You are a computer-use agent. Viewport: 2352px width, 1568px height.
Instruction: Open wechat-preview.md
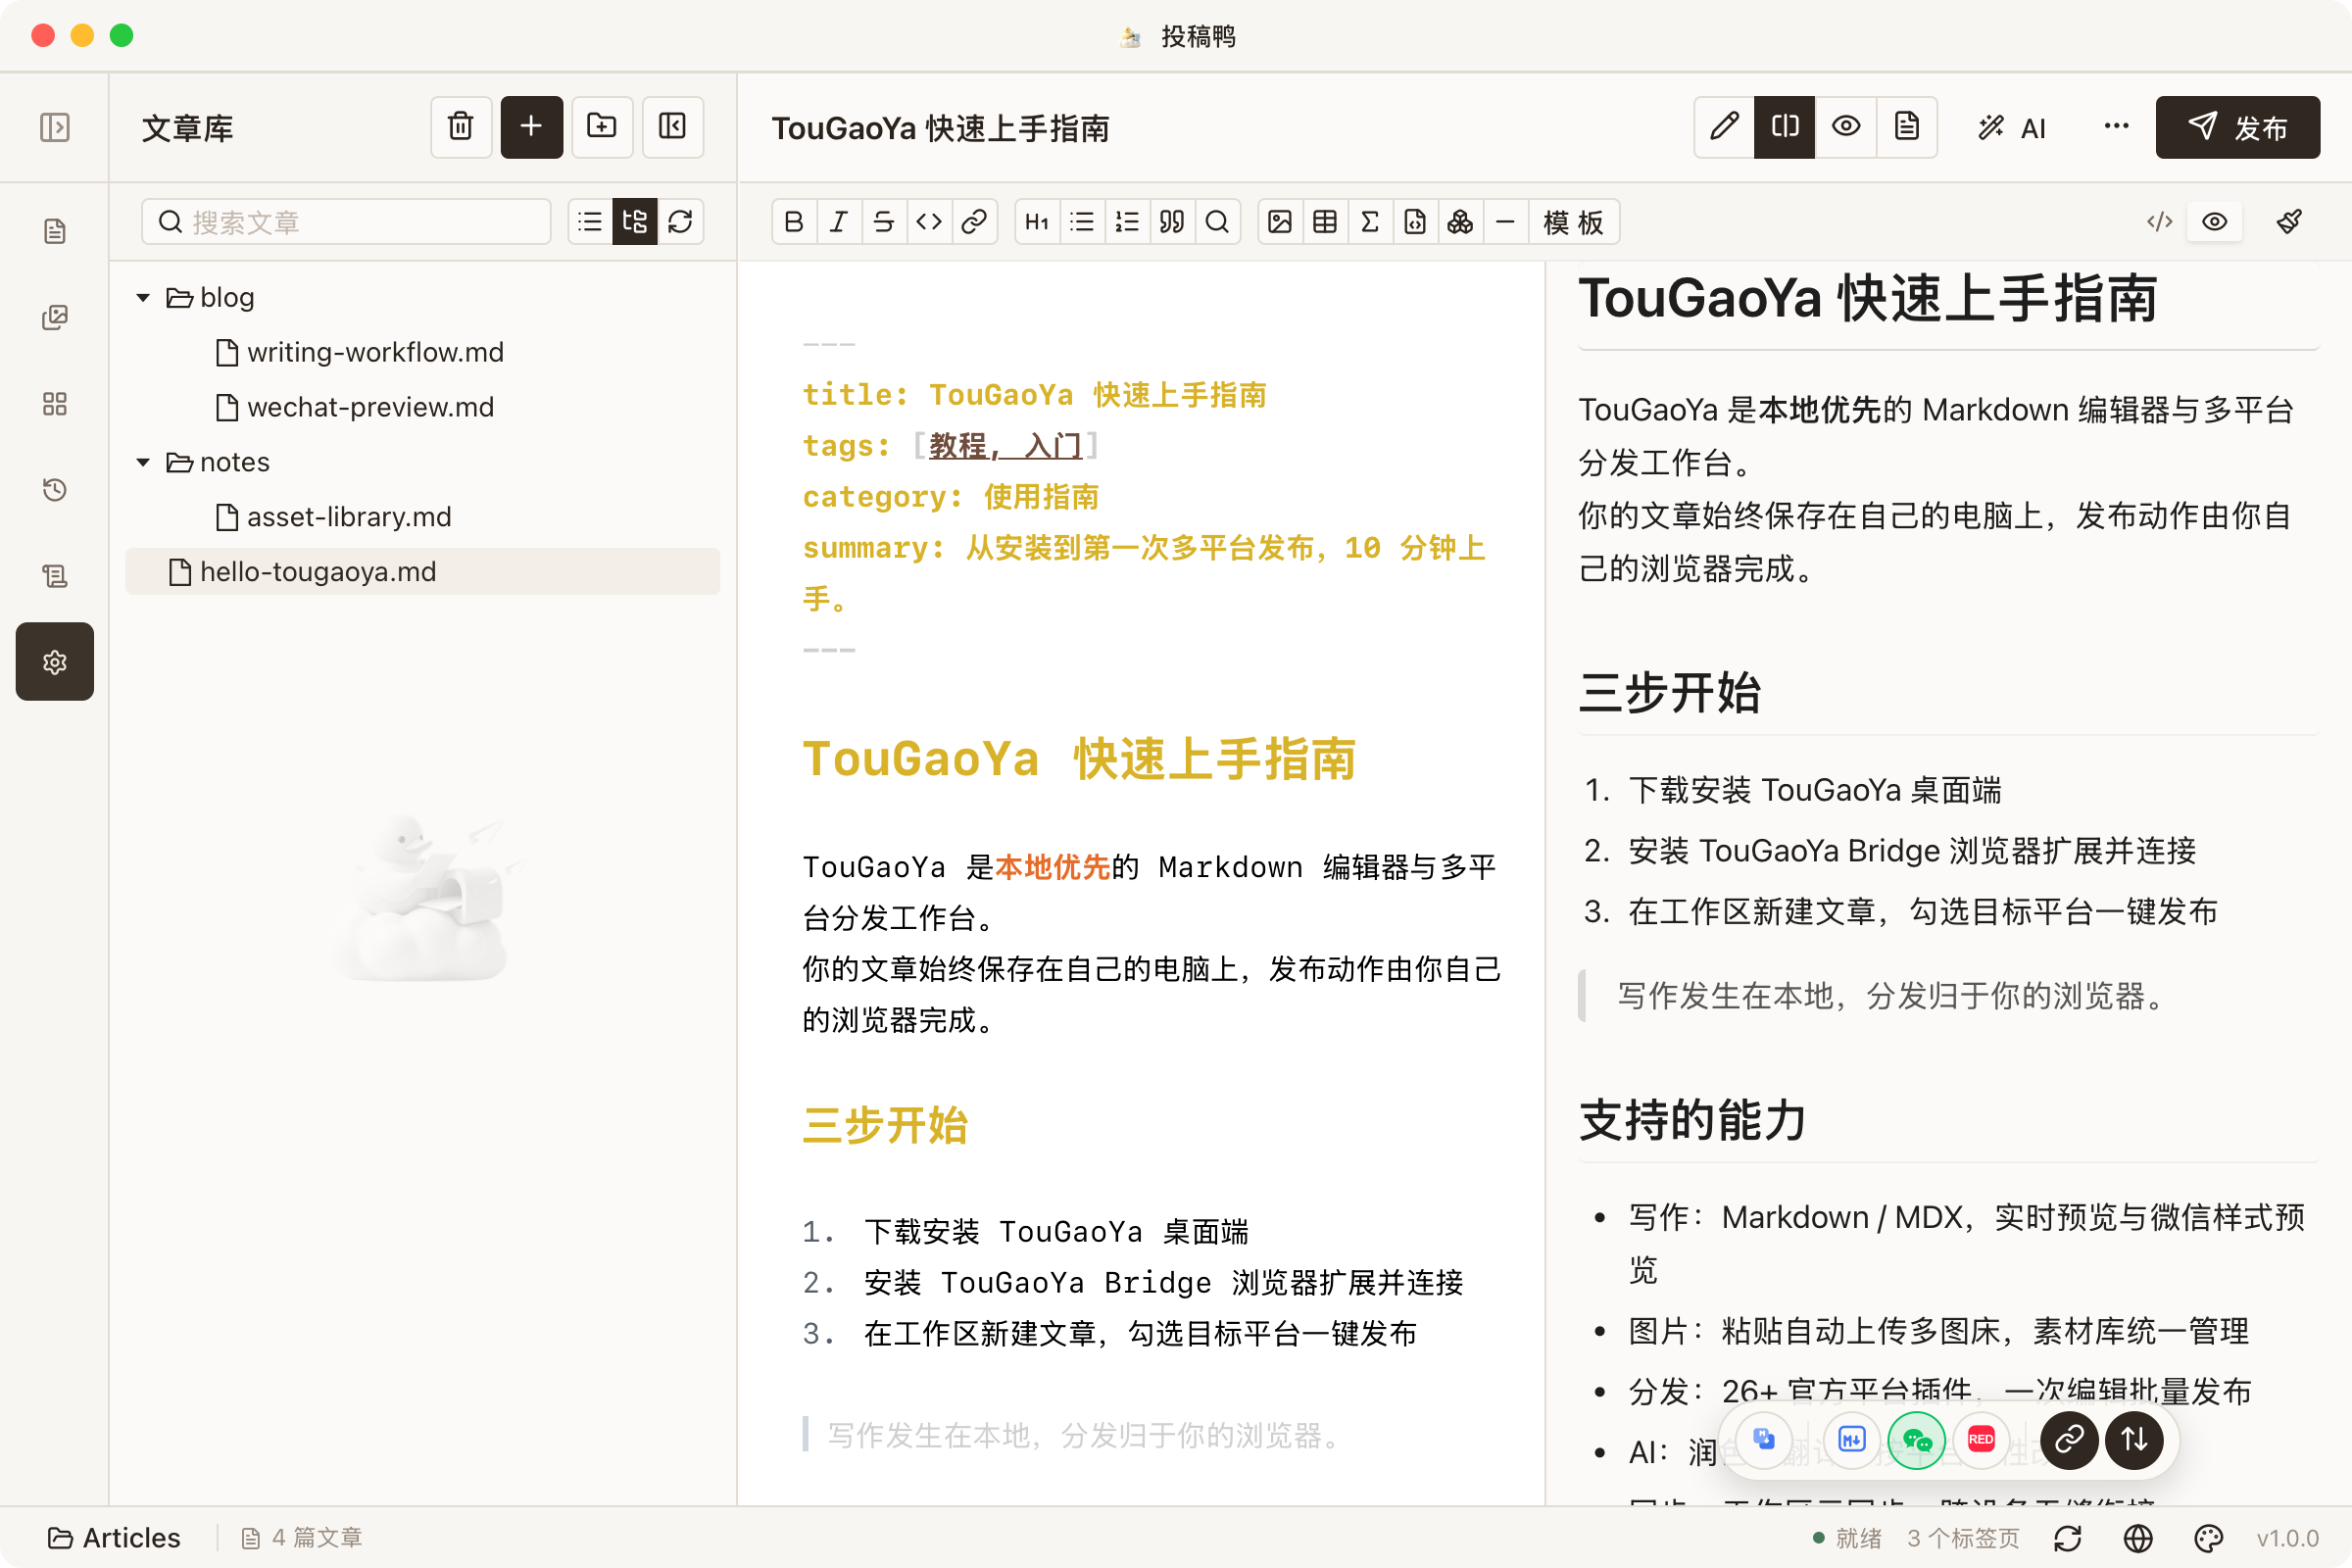point(422,407)
